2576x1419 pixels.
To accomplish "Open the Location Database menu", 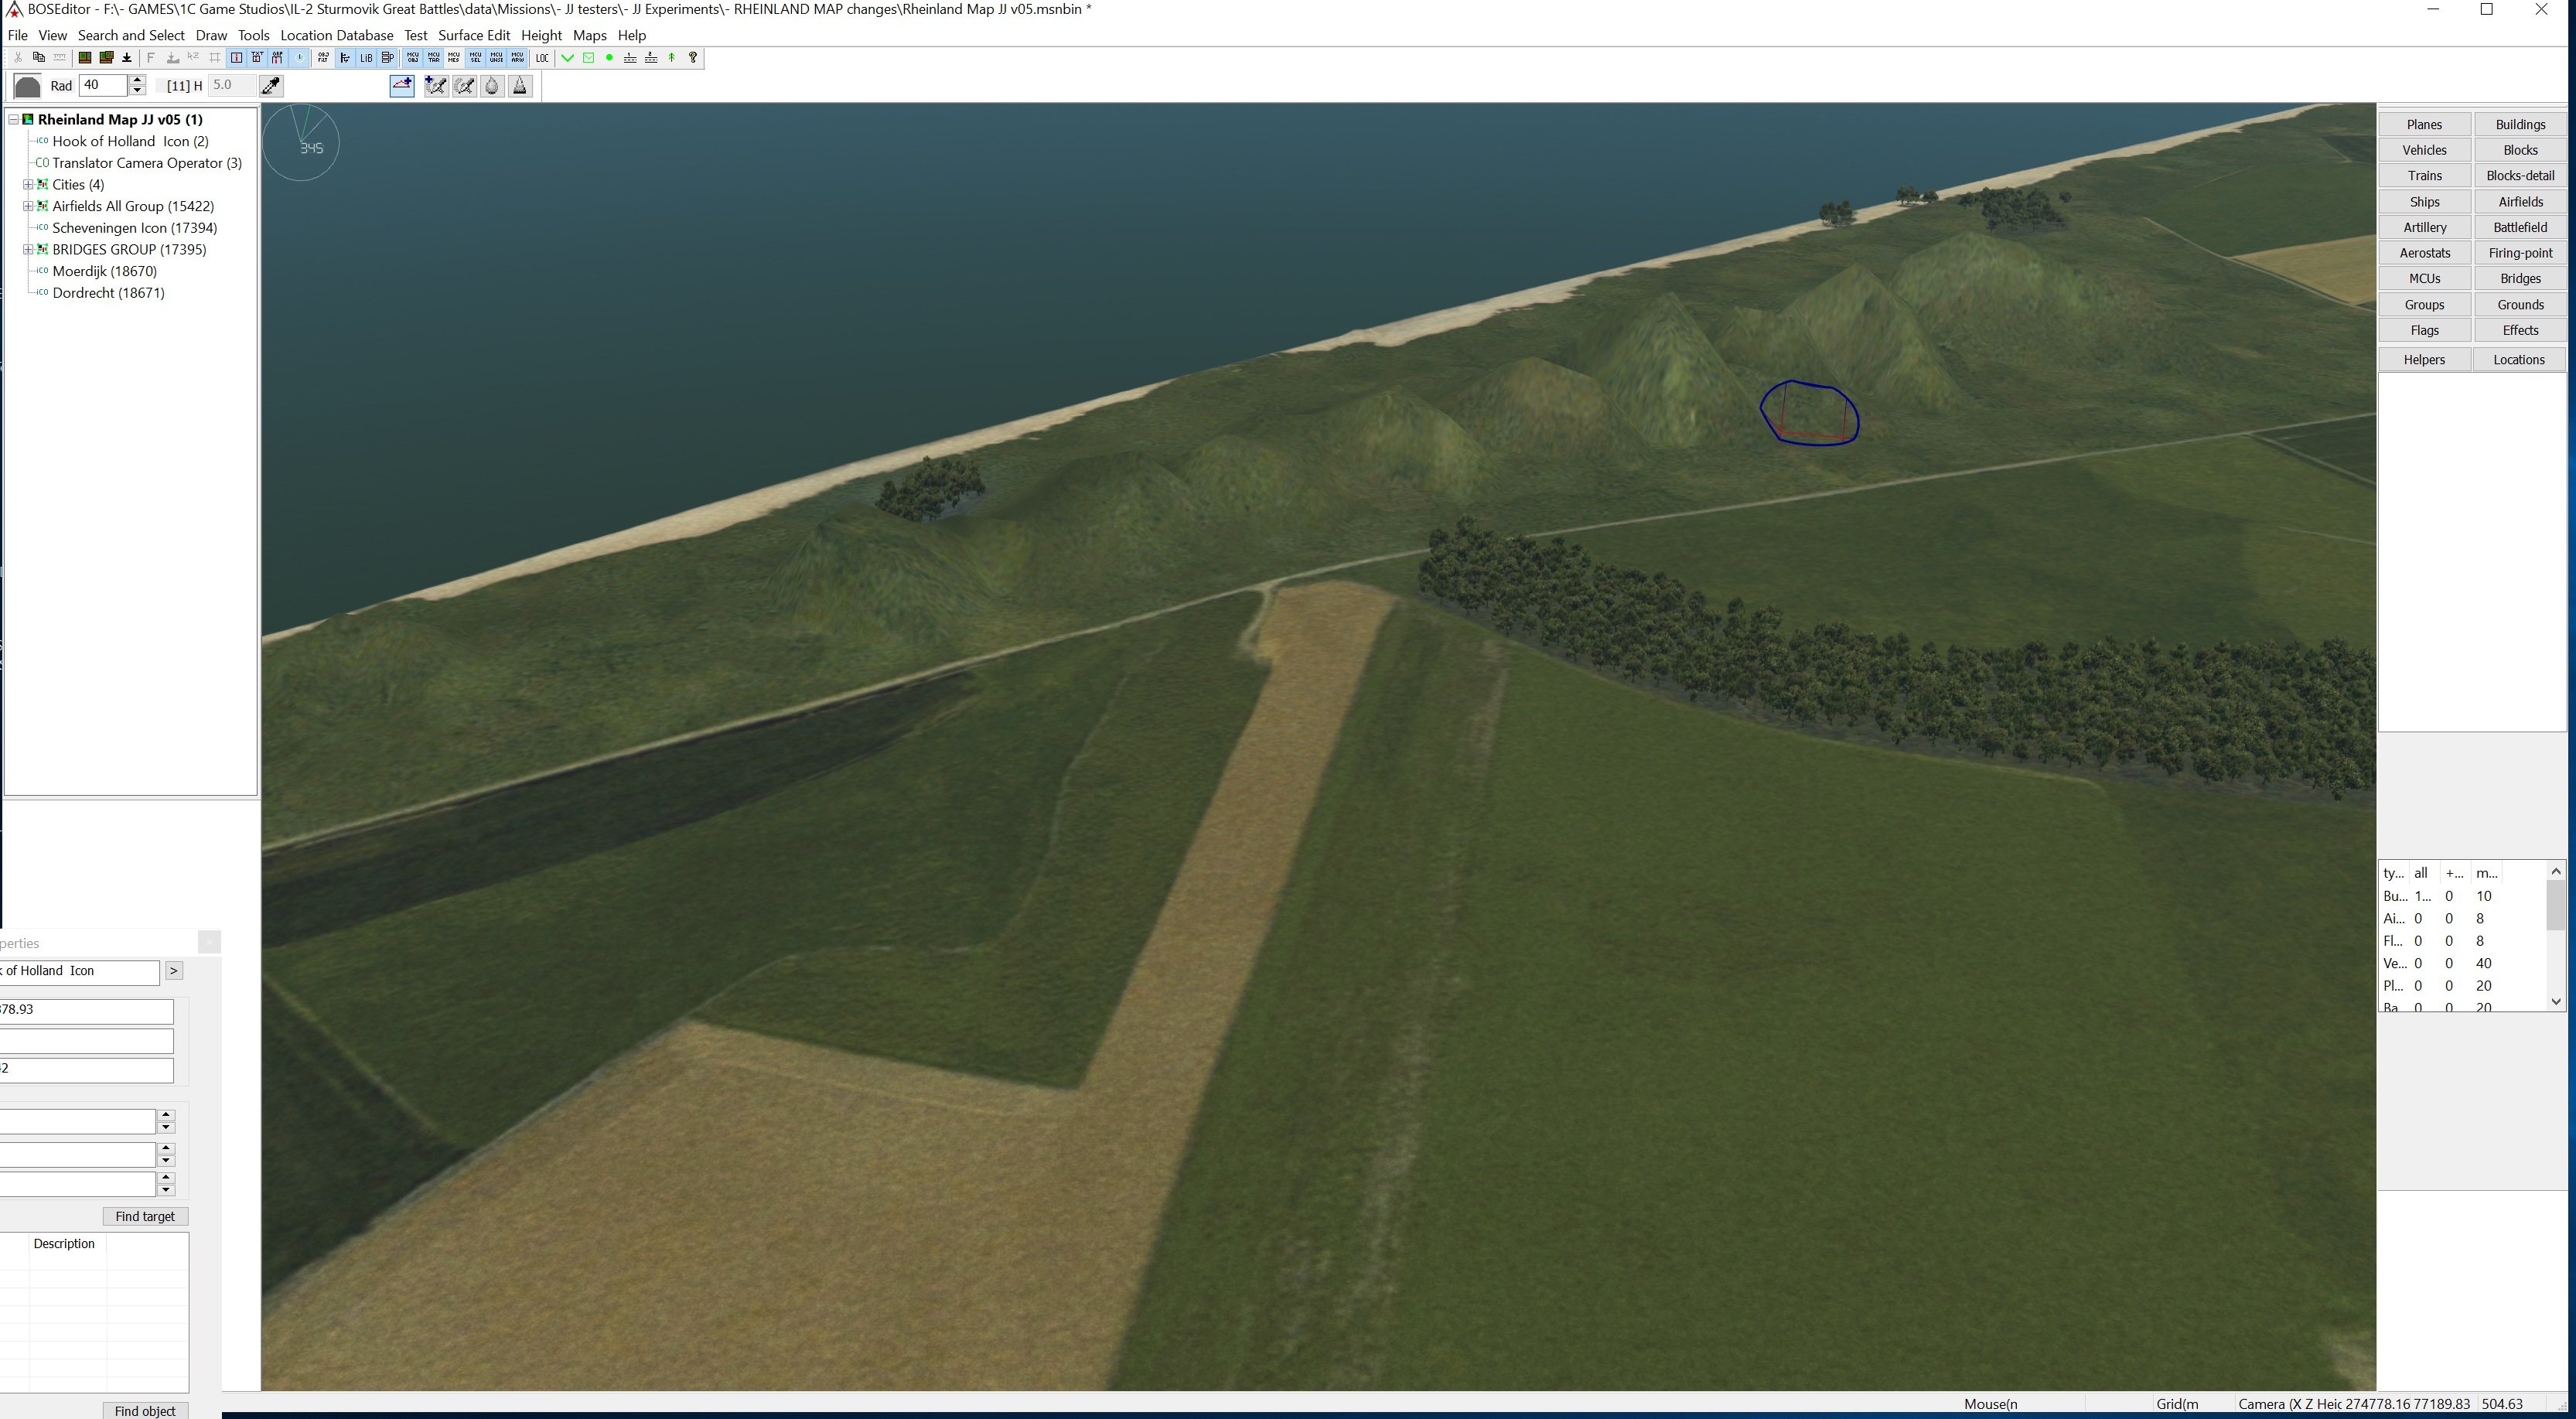I will (x=336, y=35).
